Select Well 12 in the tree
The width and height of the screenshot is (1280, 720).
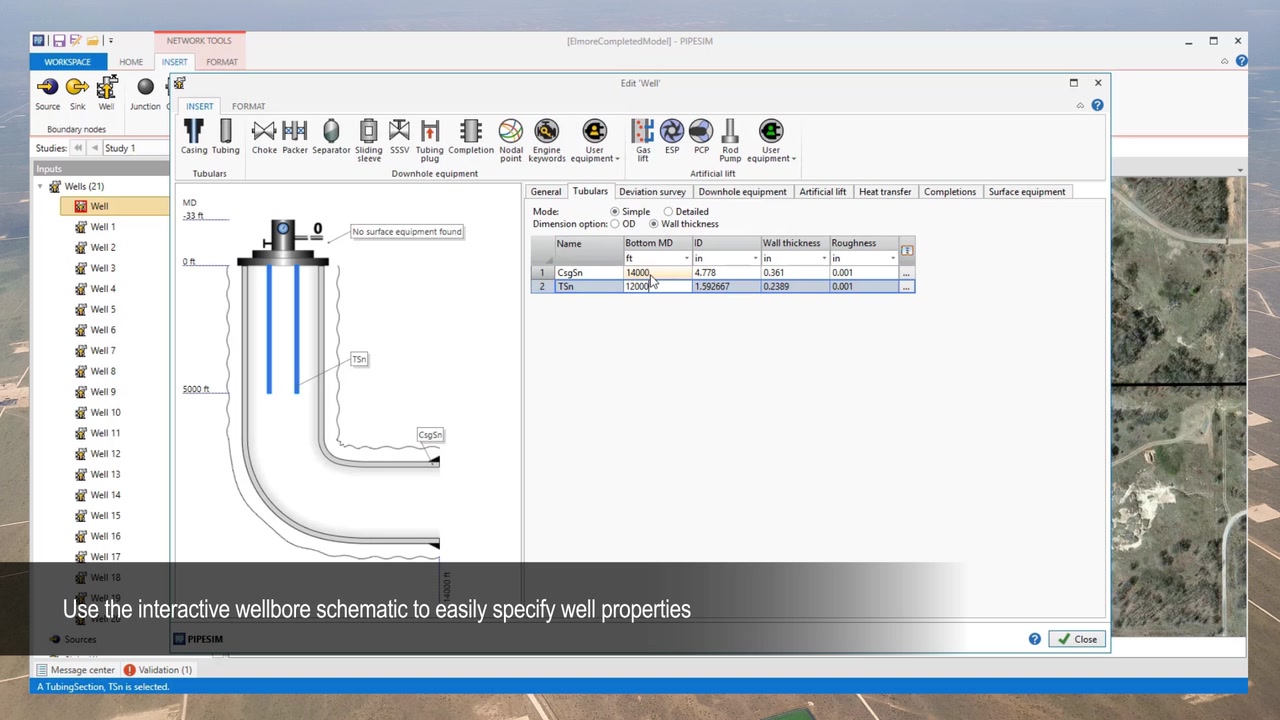(105, 454)
